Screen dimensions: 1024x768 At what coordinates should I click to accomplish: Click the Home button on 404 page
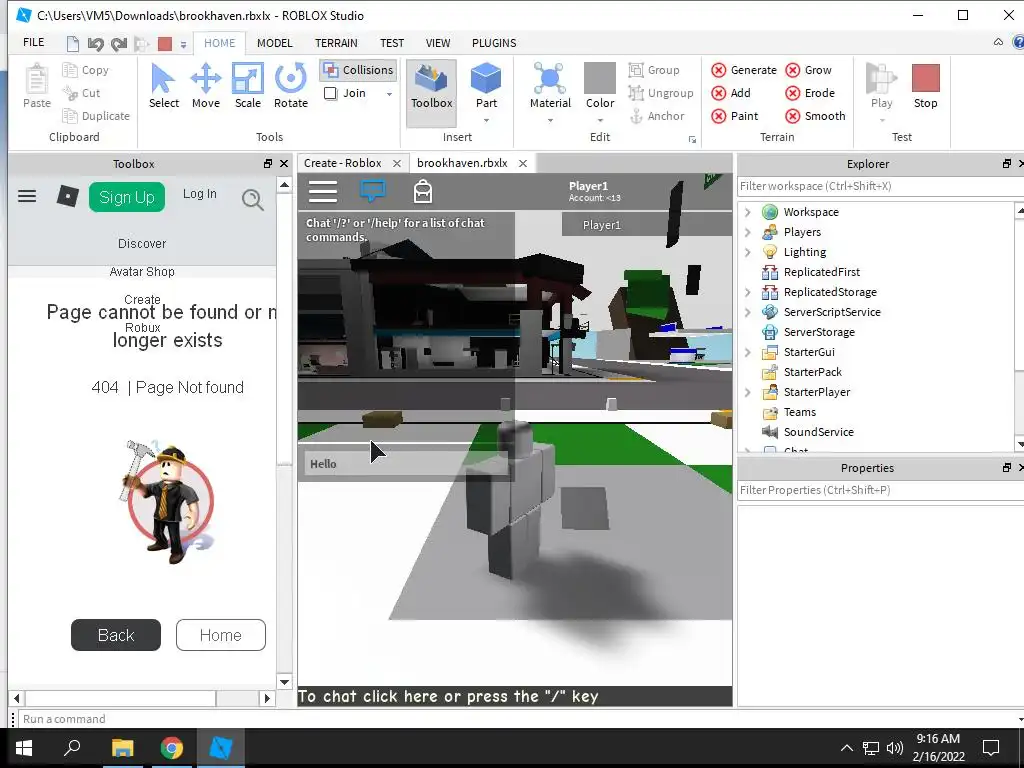(221, 635)
